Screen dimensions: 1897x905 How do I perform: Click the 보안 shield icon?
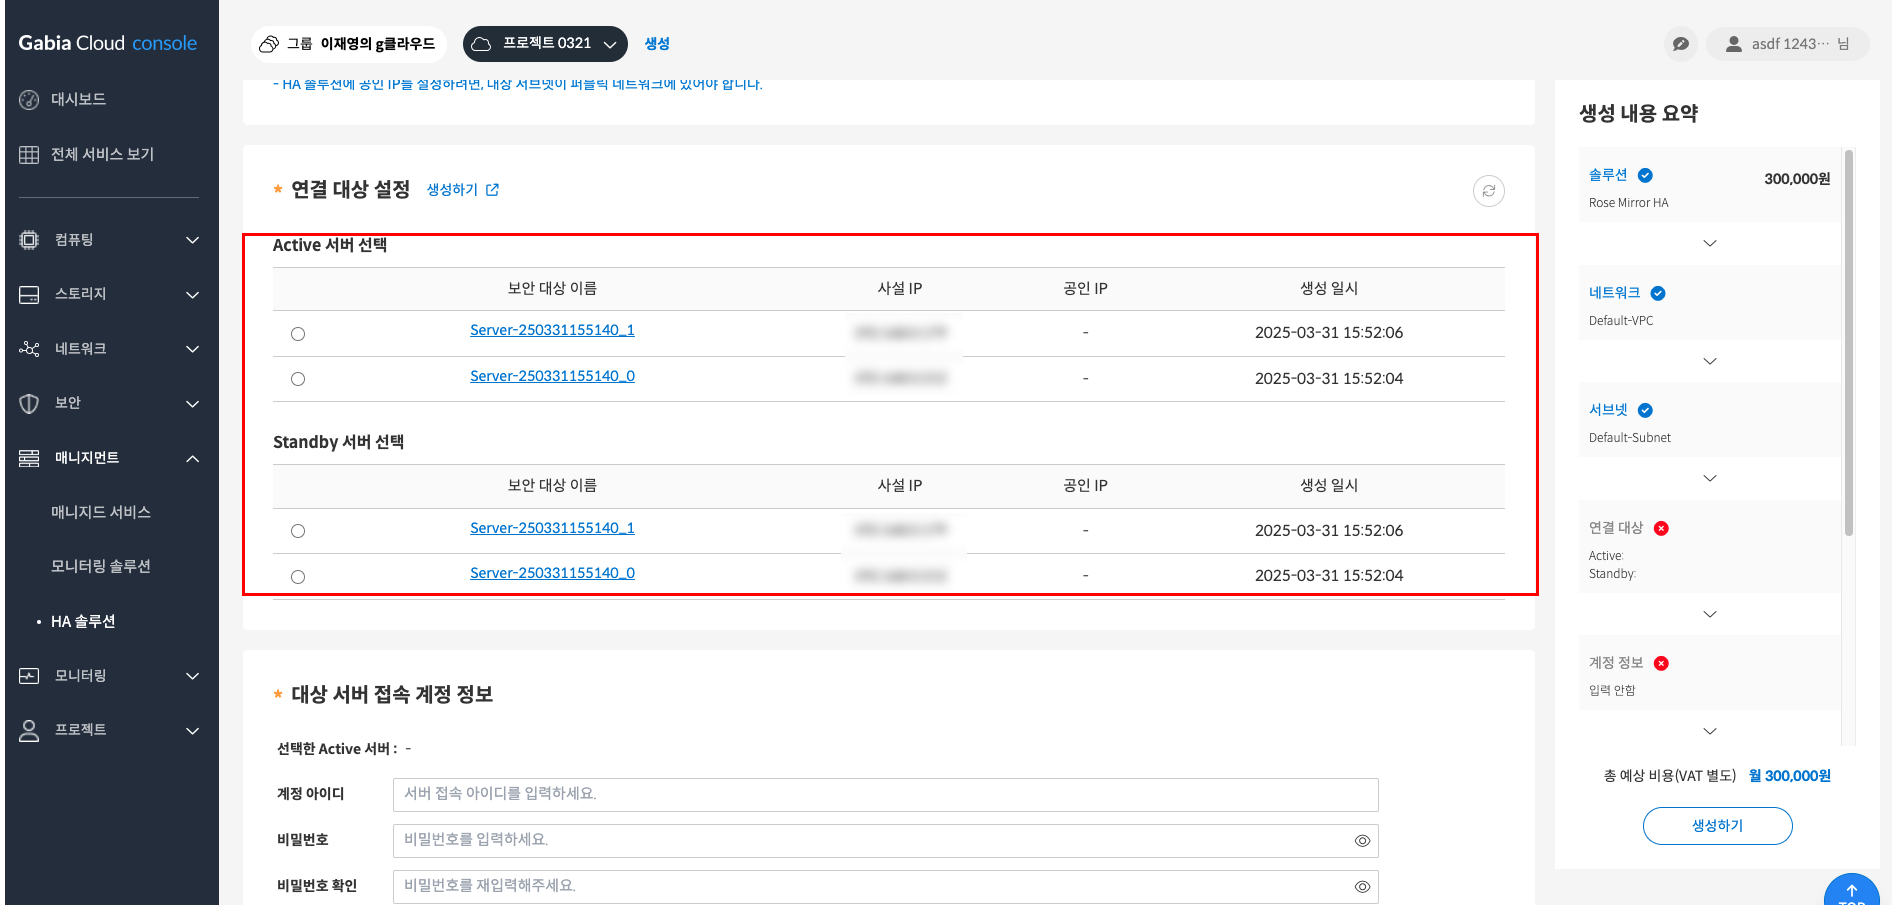(x=29, y=403)
